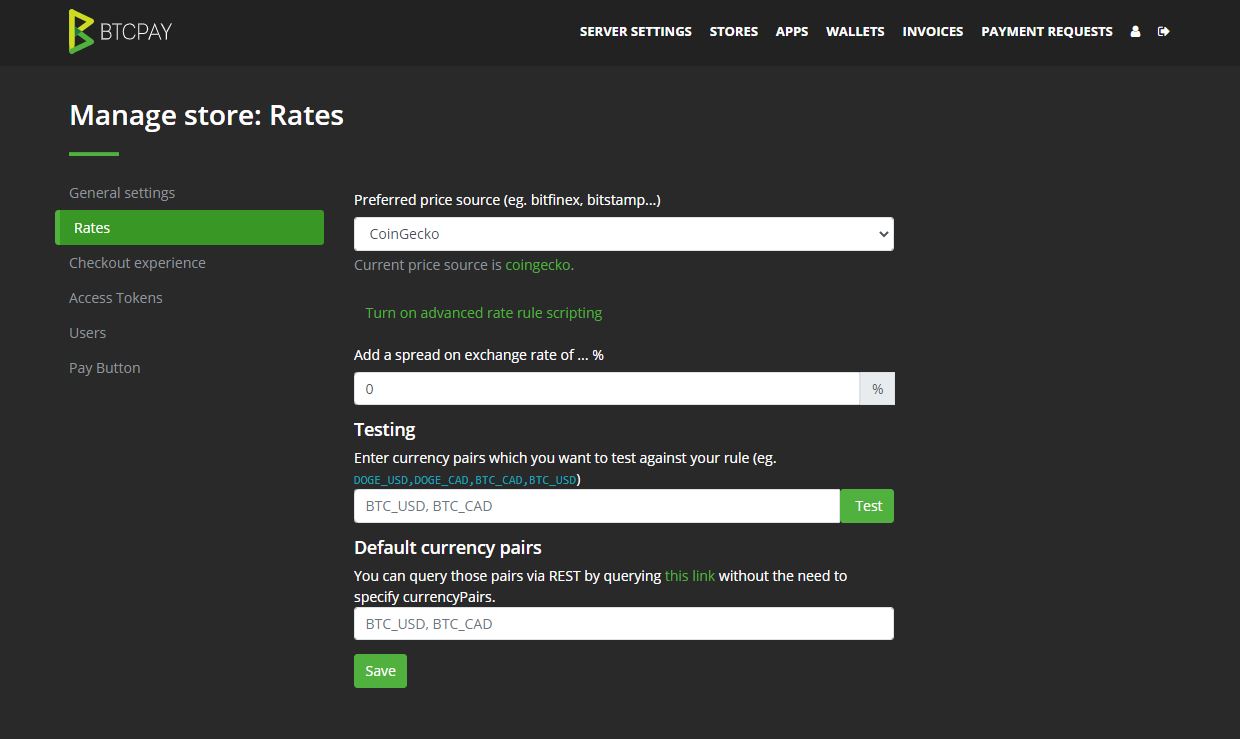Click 'Add a spread on exchange rate' label

click(479, 355)
